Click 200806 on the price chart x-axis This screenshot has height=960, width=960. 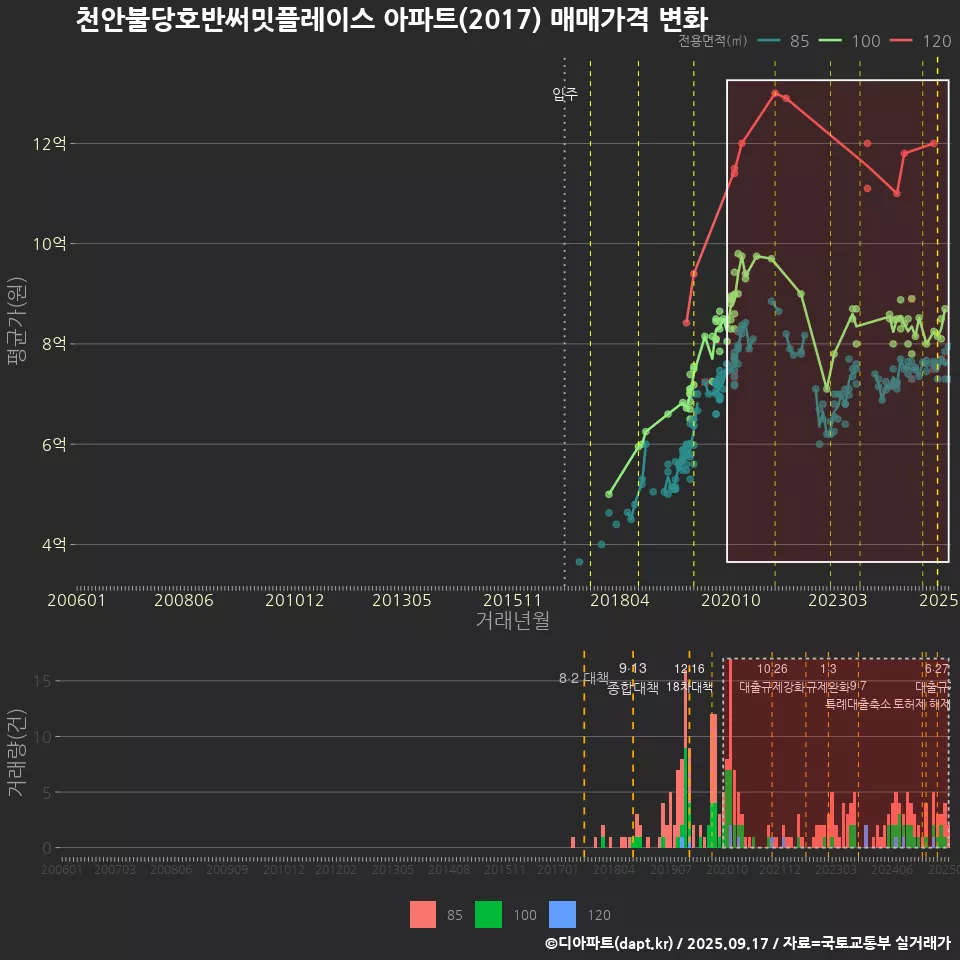pos(184,600)
